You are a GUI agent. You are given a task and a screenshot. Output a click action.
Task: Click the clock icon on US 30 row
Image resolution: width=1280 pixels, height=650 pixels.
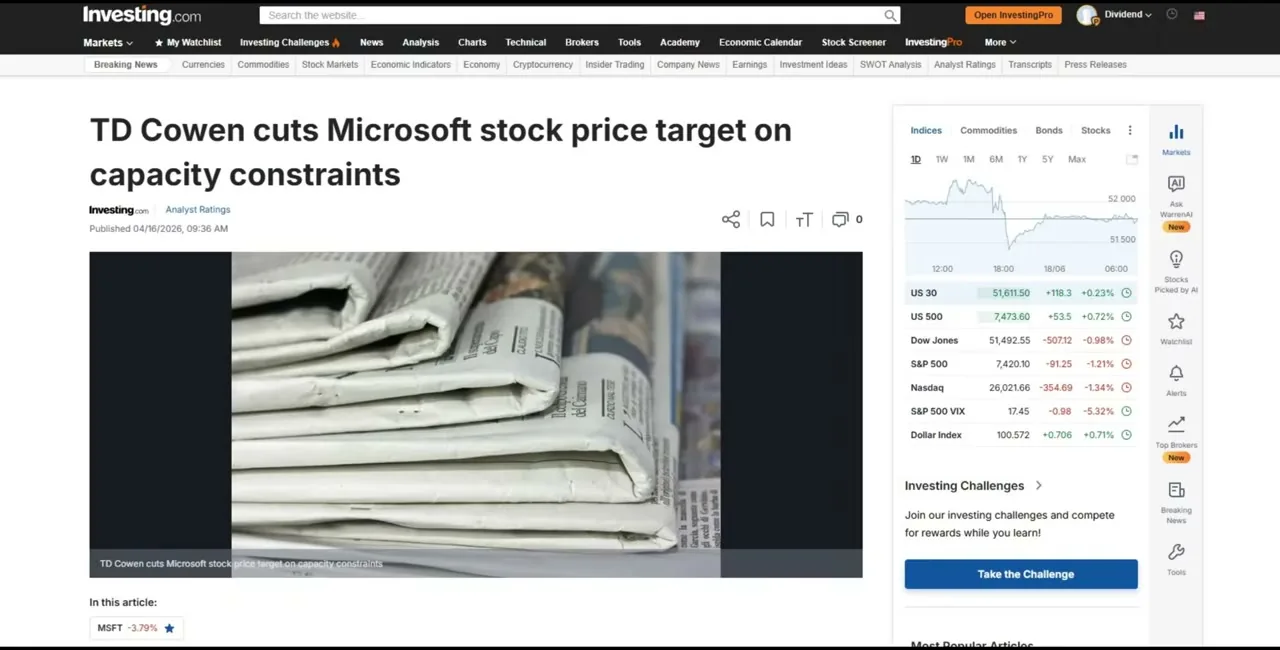[1126, 293]
